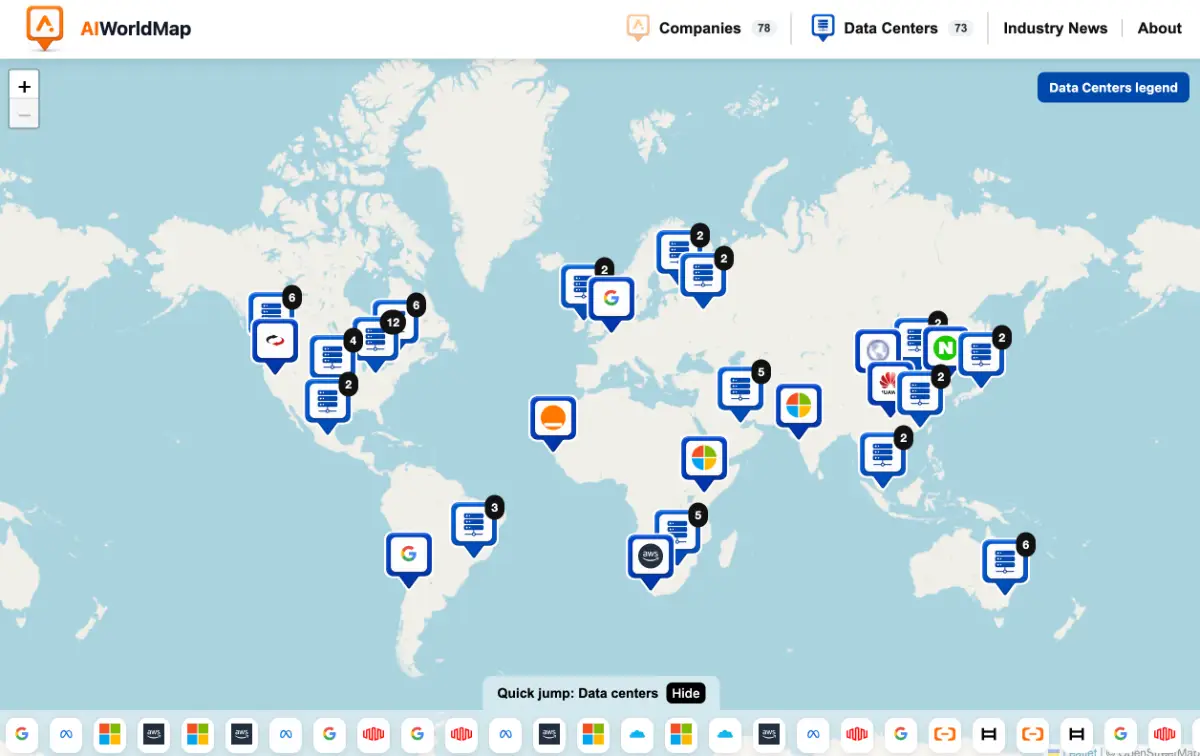Viewport: 1200px width, 756px height.
Task: Open the 5 cluster marker in Middle East
Action: (741, 389)
